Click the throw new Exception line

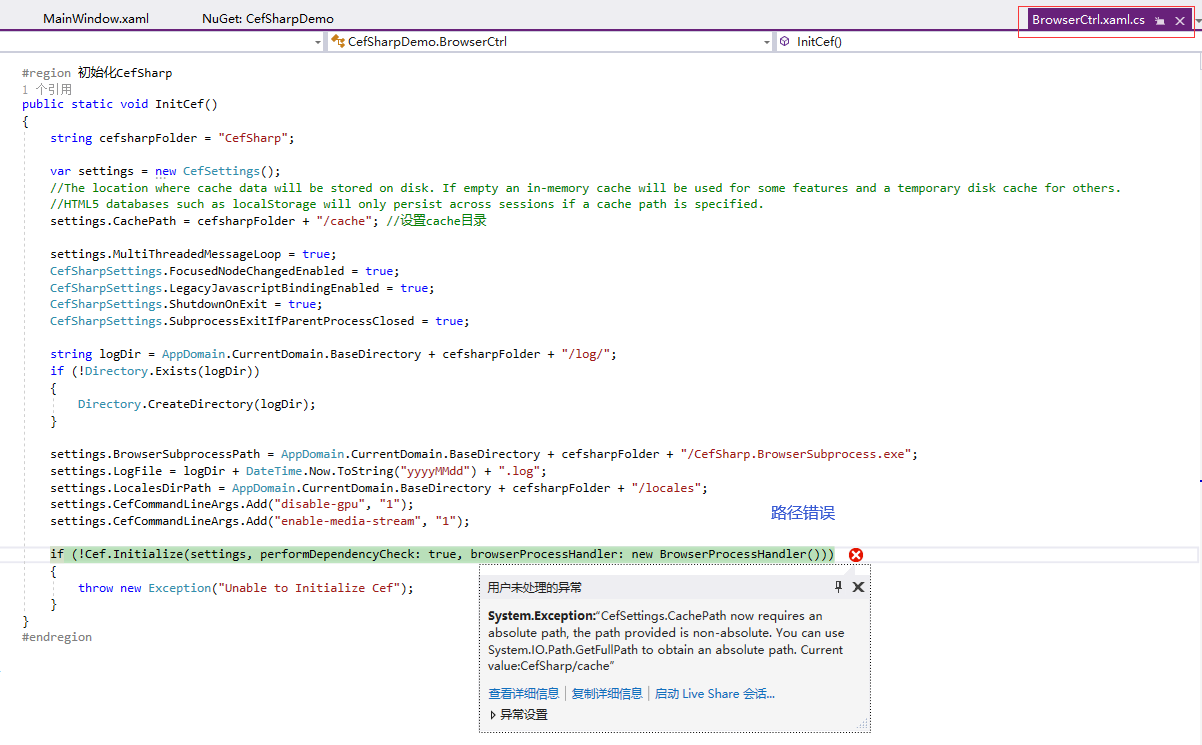click(246, 588)
